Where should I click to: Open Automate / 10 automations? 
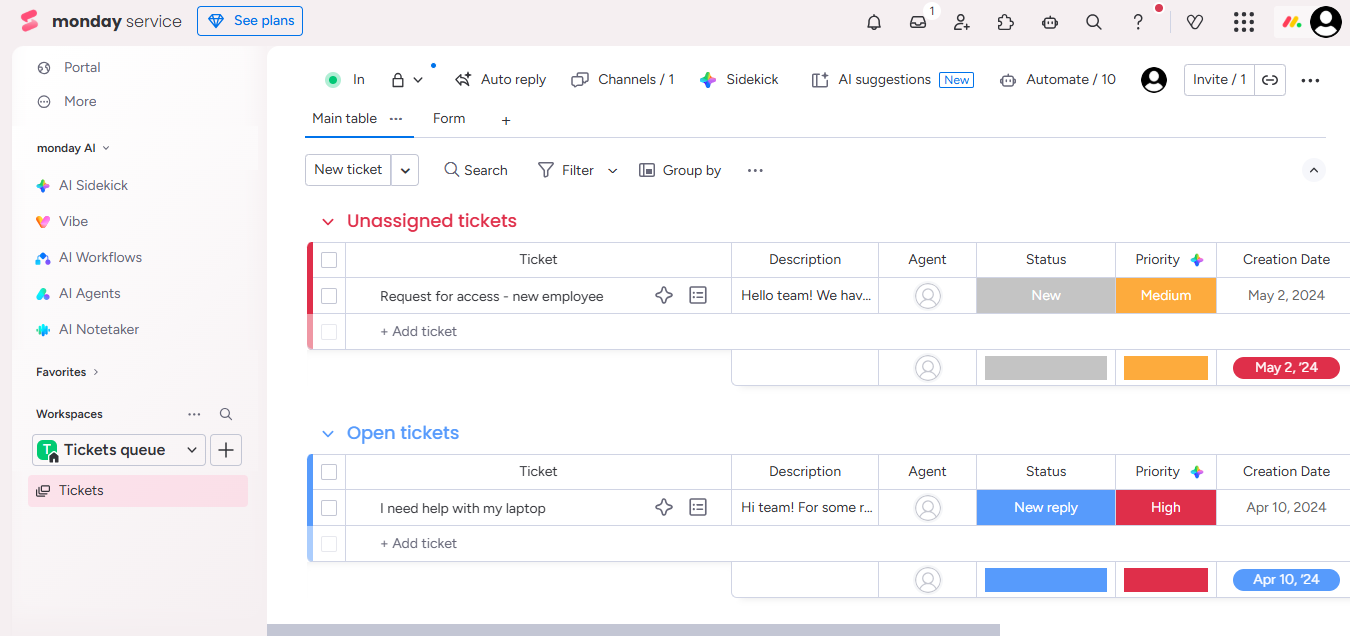(x=1058, y=80)
